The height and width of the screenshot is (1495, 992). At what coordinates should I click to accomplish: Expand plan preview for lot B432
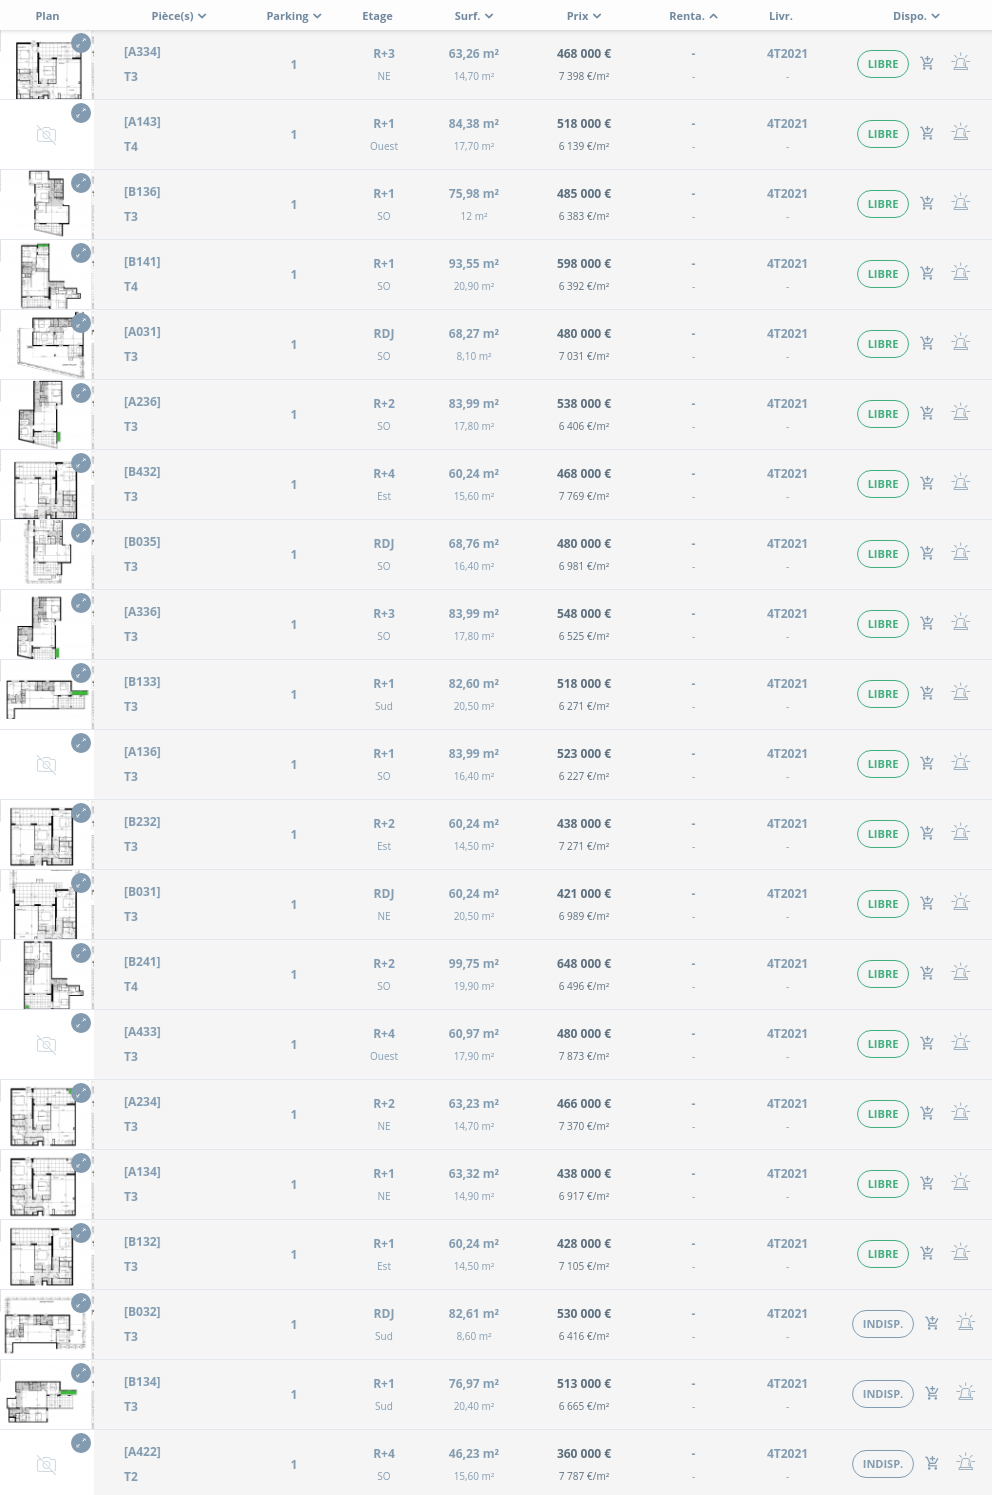81,463
